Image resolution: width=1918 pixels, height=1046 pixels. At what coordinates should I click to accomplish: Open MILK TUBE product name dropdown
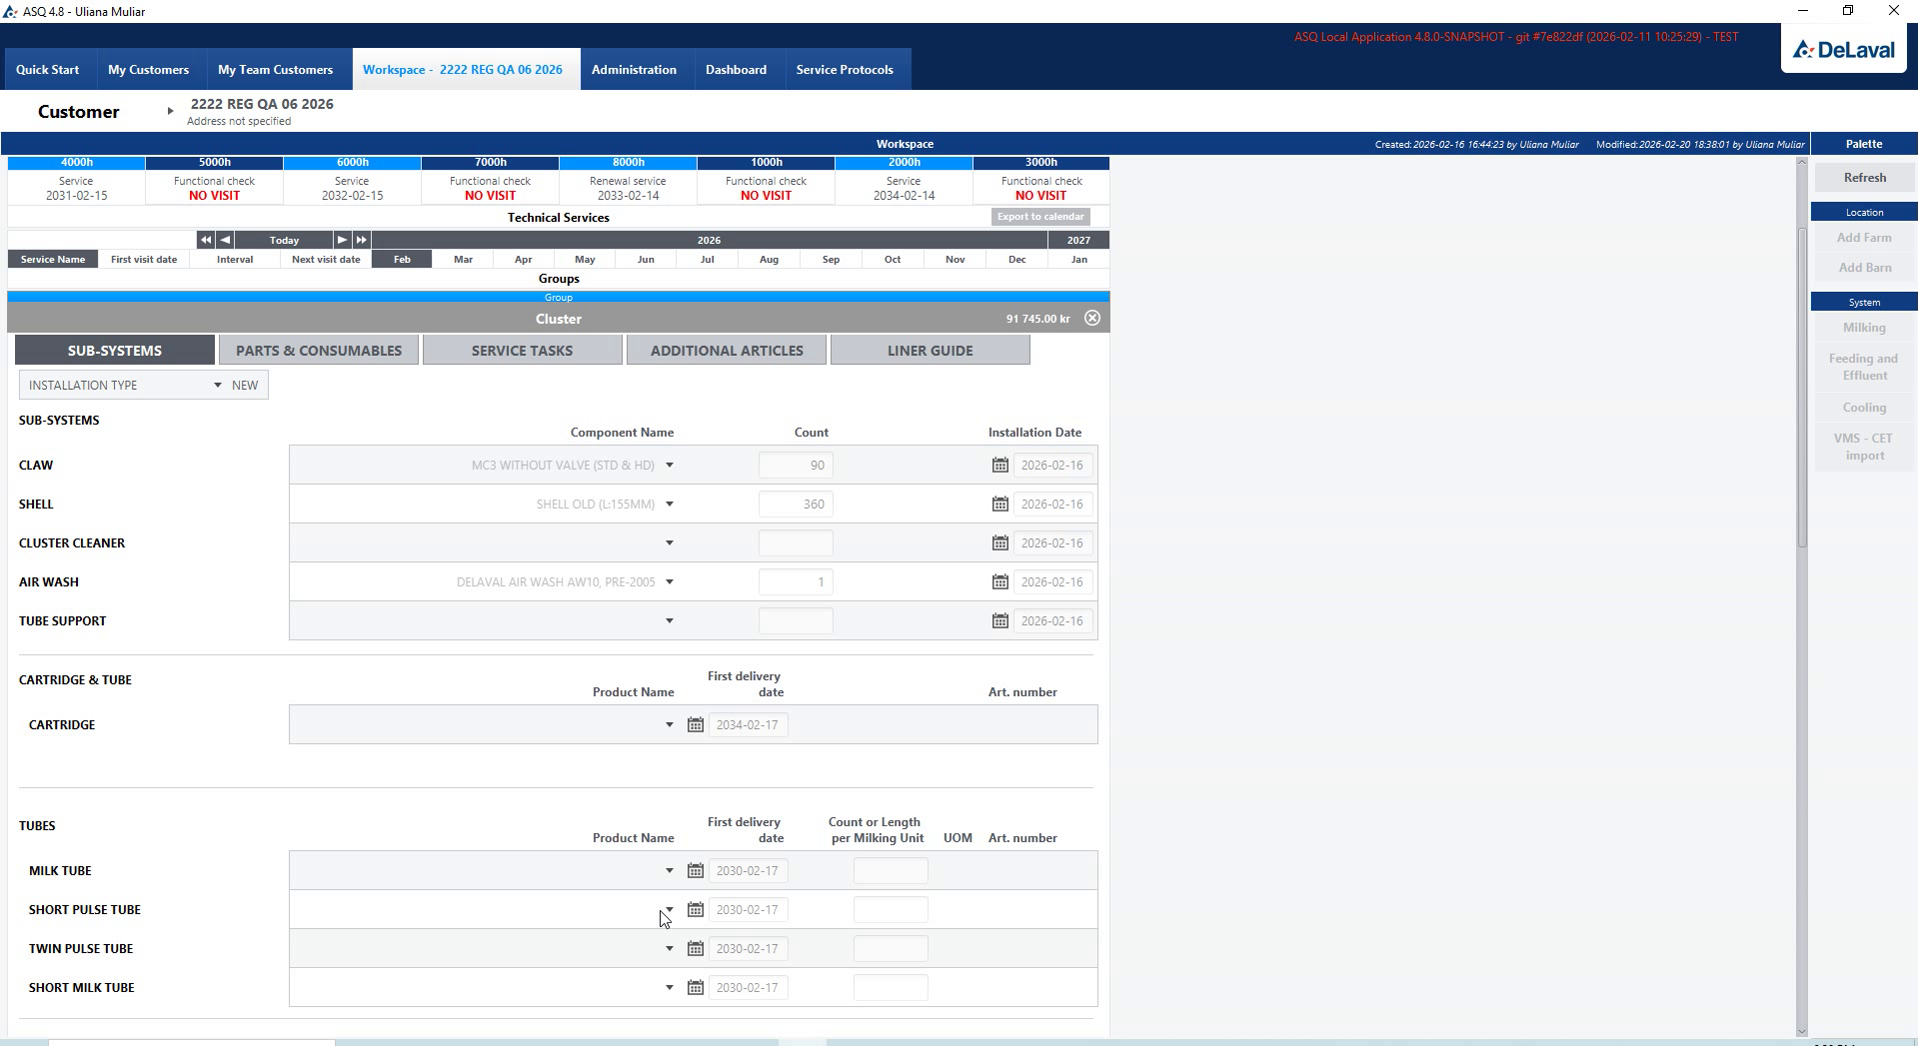click(669, 871)
